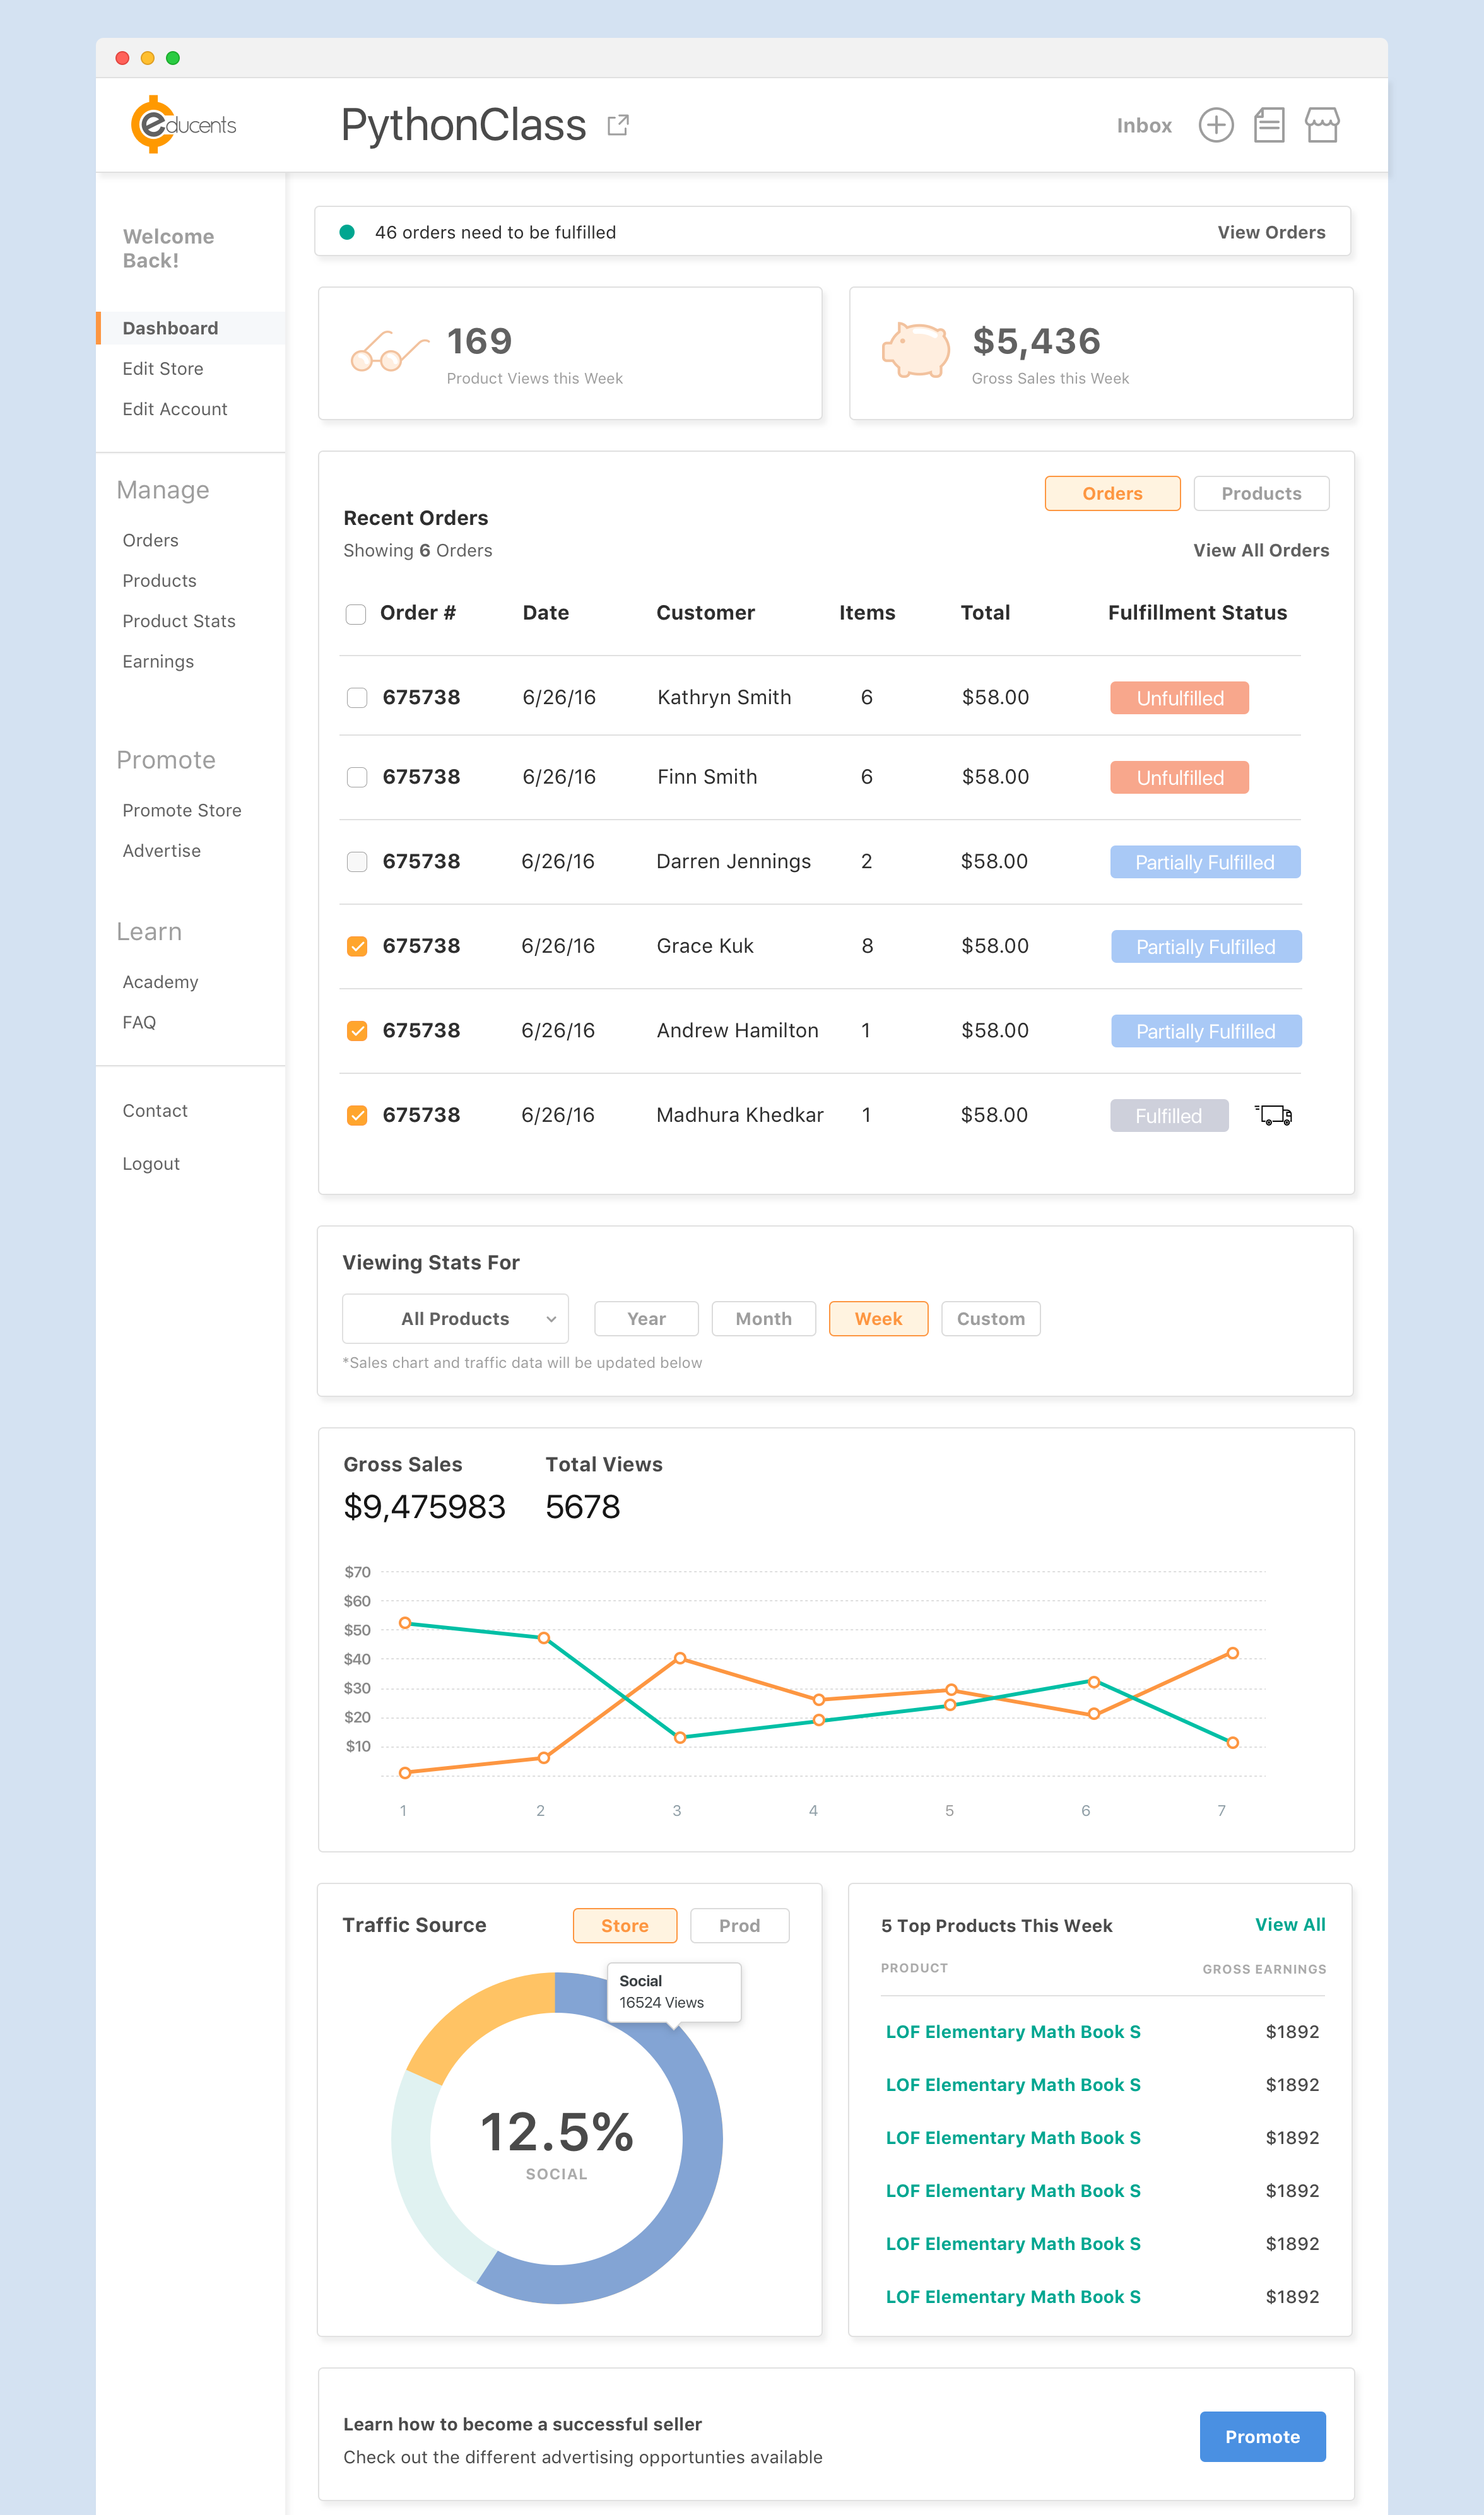The image size is (1484, 2515).
Task: Check the box for Darren Jennings' order
Action: 356,862
